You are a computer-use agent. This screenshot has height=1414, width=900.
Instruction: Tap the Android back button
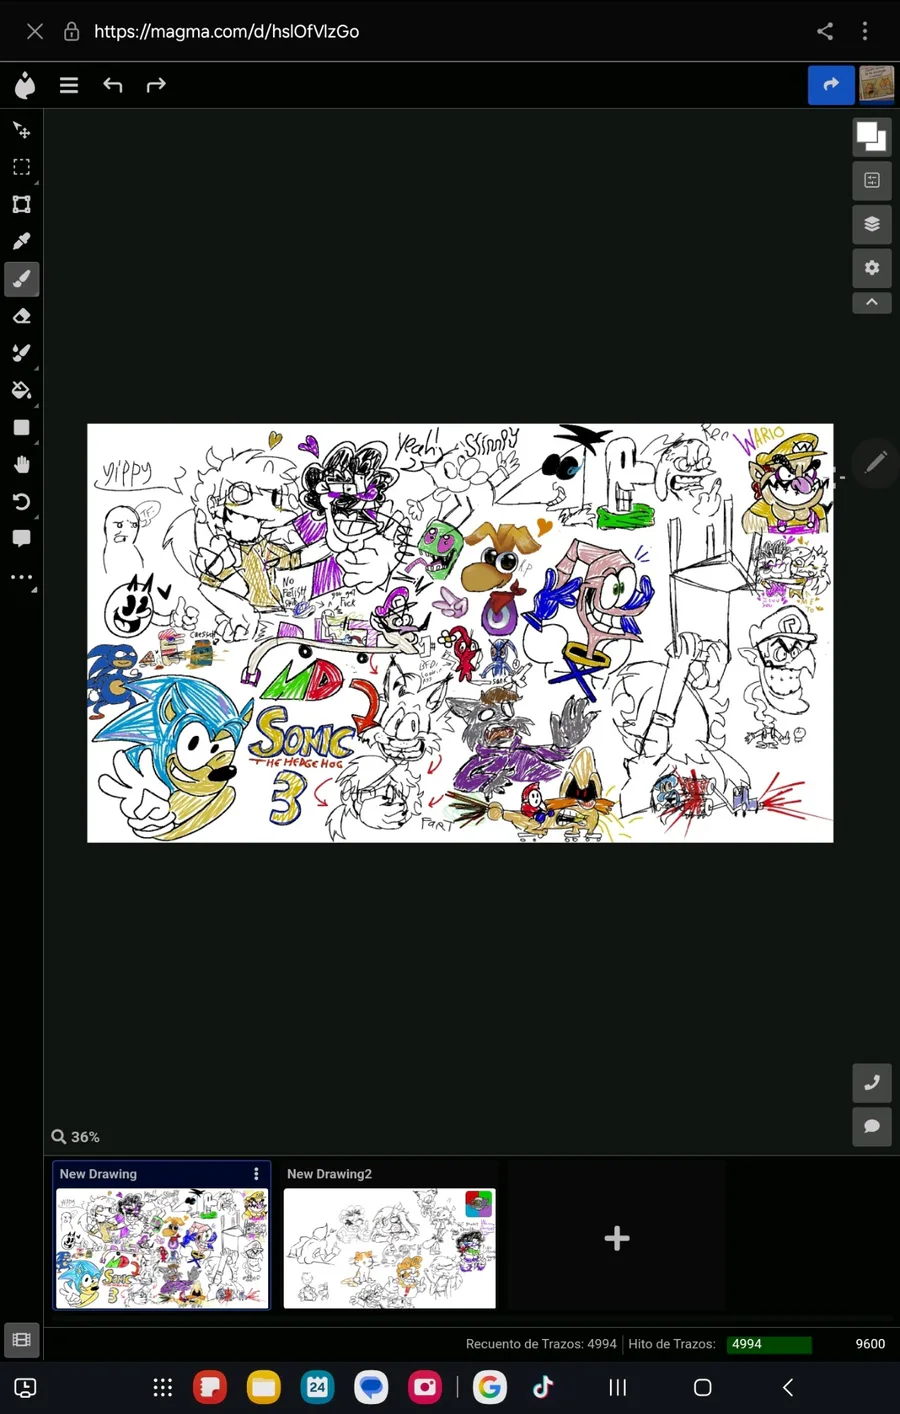click(787, 1387)
